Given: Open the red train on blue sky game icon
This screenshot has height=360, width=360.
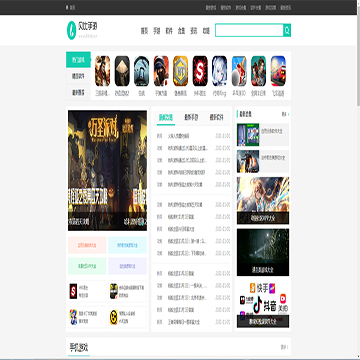Looking at the screenshot, I should click(278, 71).
